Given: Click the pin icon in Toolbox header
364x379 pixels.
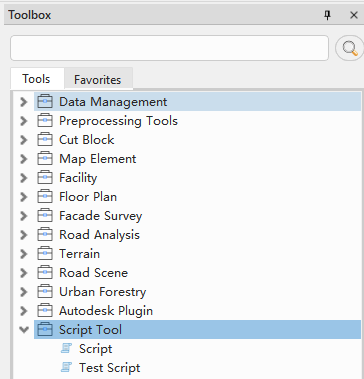Looking at the screenshot, I should tap(328, 15).
